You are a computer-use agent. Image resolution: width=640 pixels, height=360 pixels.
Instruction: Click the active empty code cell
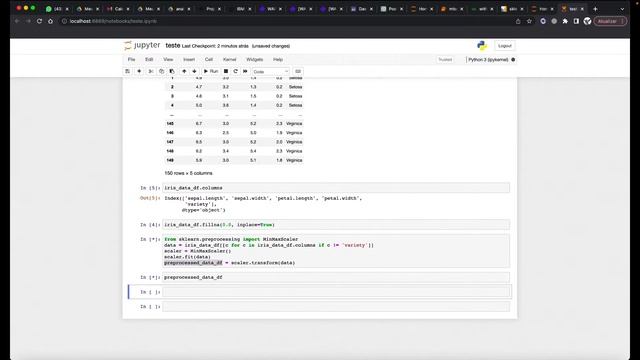click(x=336, y=292)
